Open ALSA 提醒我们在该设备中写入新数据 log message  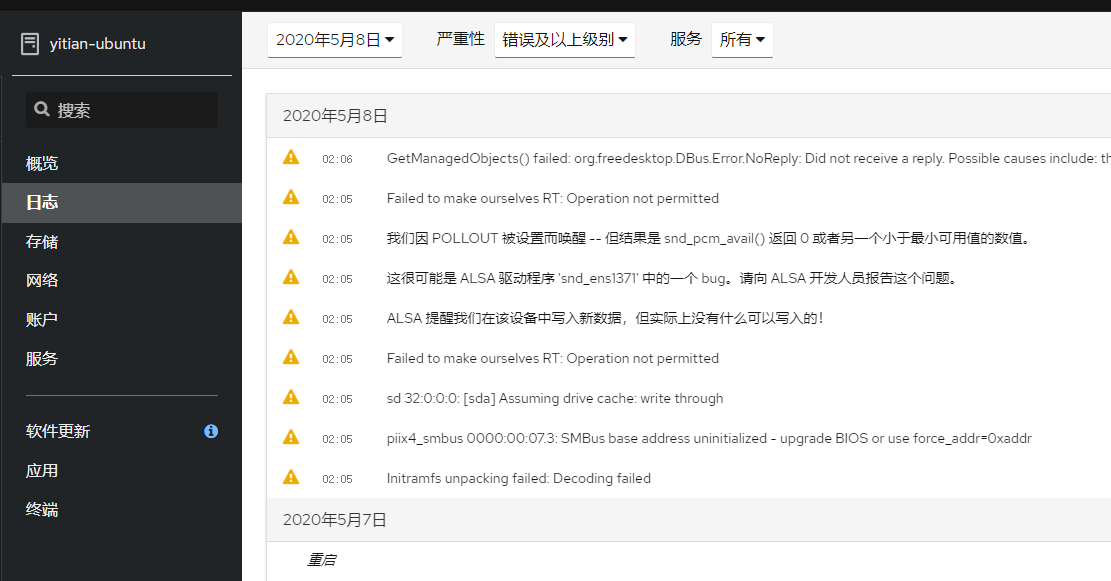(x=605, y=318)
